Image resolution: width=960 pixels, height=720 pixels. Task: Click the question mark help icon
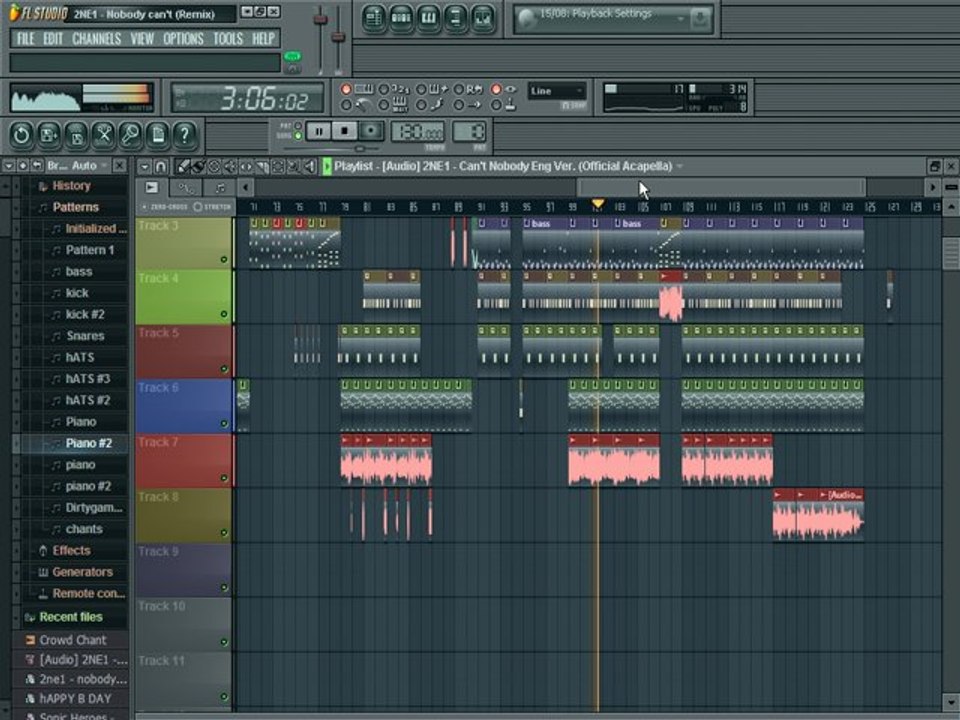click(184, 135)
